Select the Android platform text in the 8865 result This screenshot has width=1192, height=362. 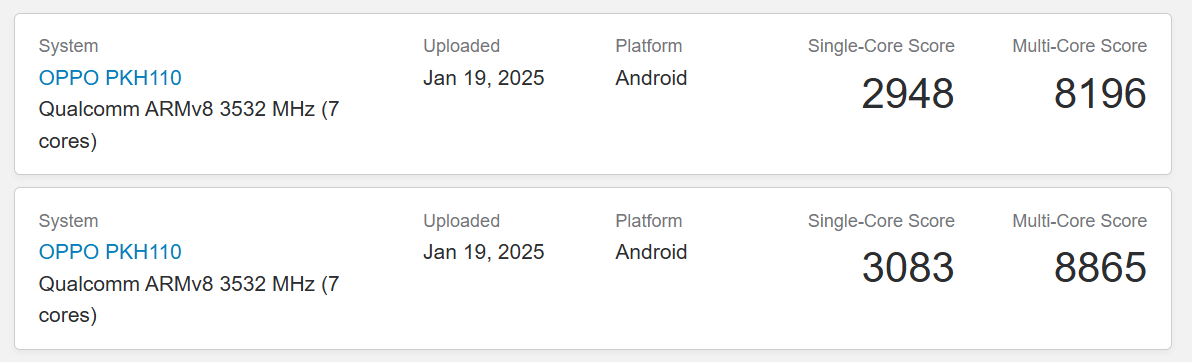click(651, 252)
